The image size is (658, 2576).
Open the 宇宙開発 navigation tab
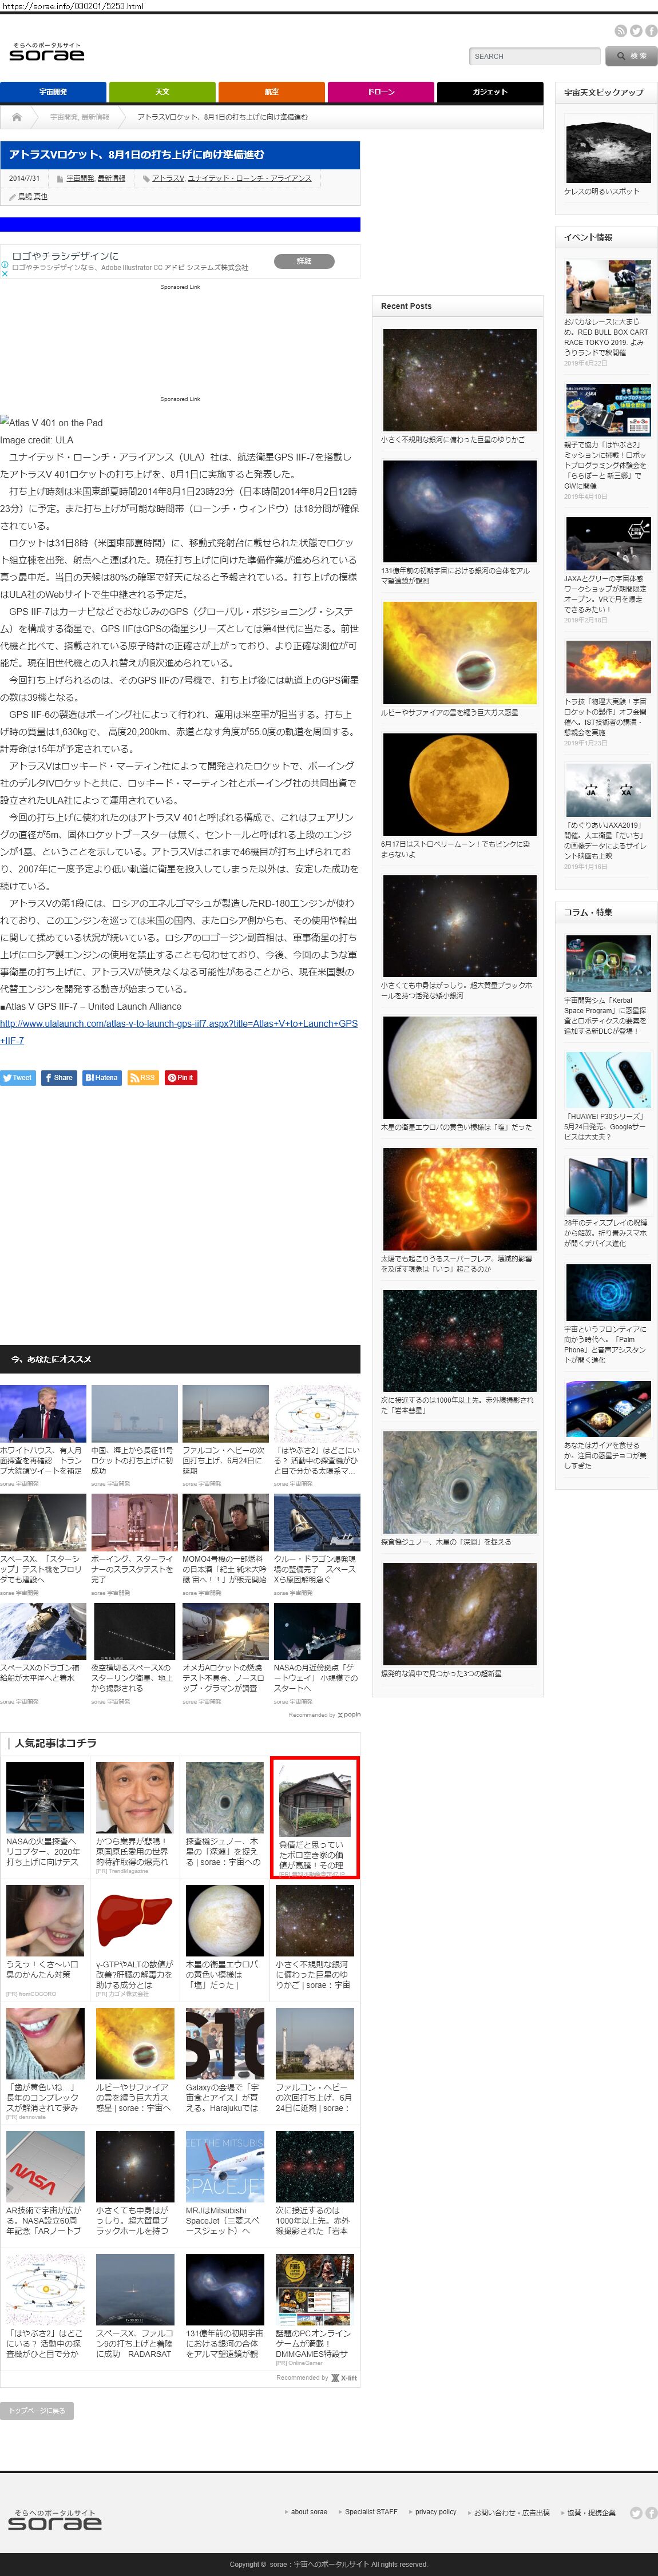click(53, 92)
